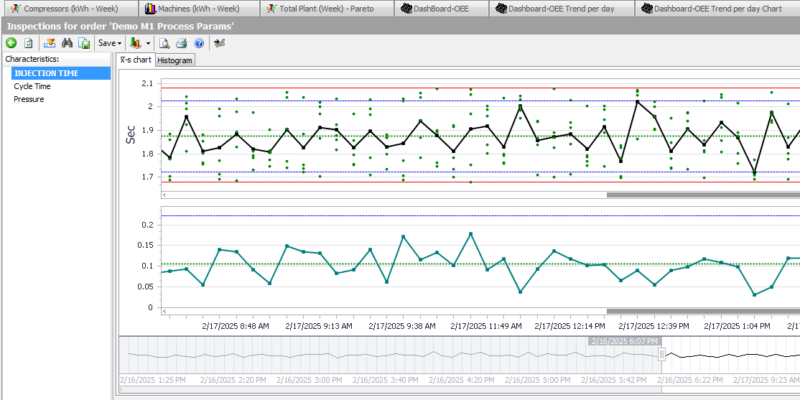Click x-axis label 2/17/2025 9:38 AM
This screenshot has width=800, height=400.
403,326
